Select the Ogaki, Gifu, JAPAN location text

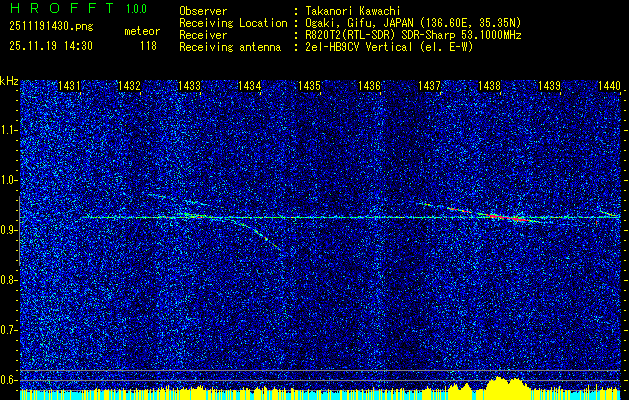point(411,24)
